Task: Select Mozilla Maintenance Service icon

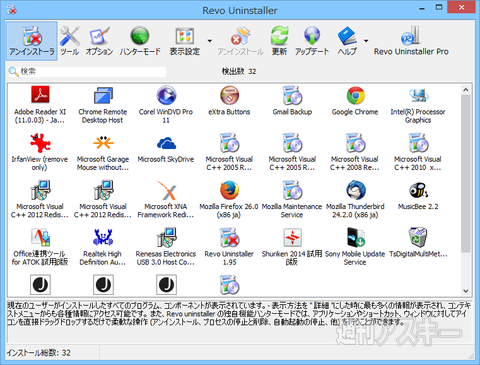Action: pos(292,190)
